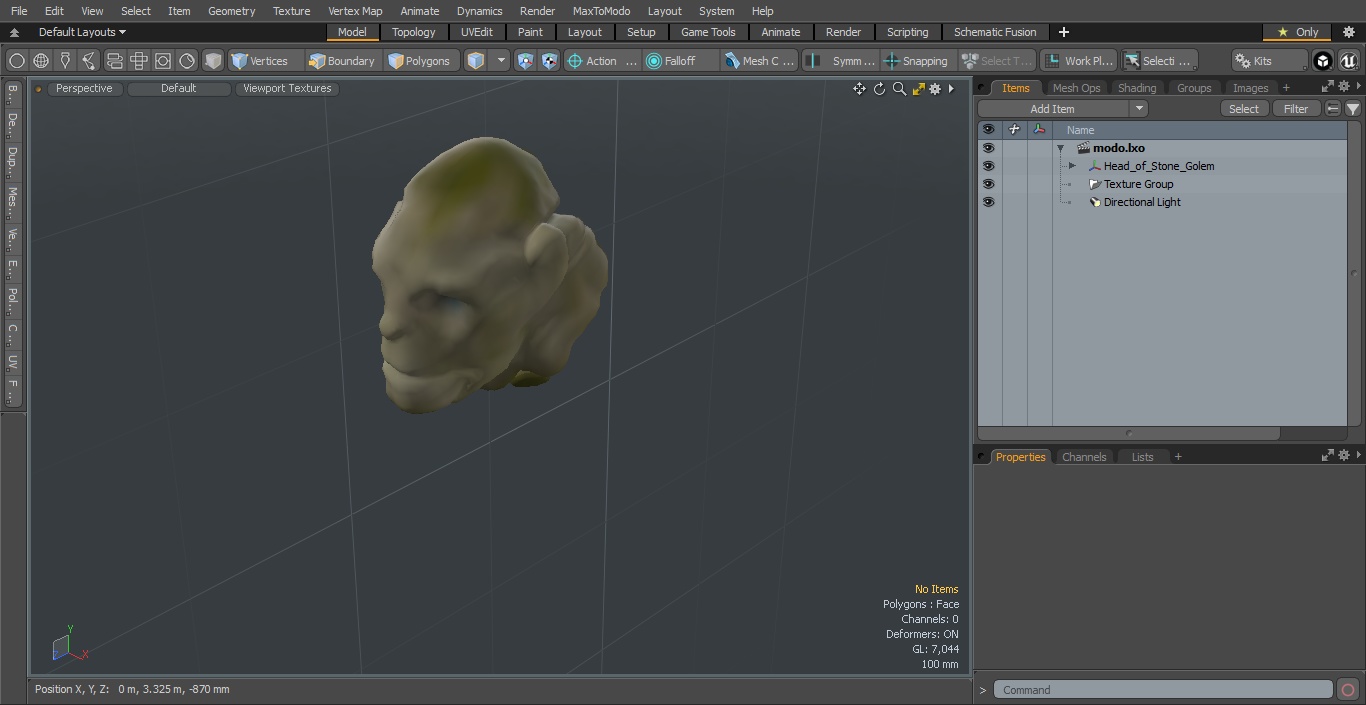Image resolution: width=1366 pixels, height=705 pixels.
Task: Switch to the Shading tab
Action: [1136, 88]
